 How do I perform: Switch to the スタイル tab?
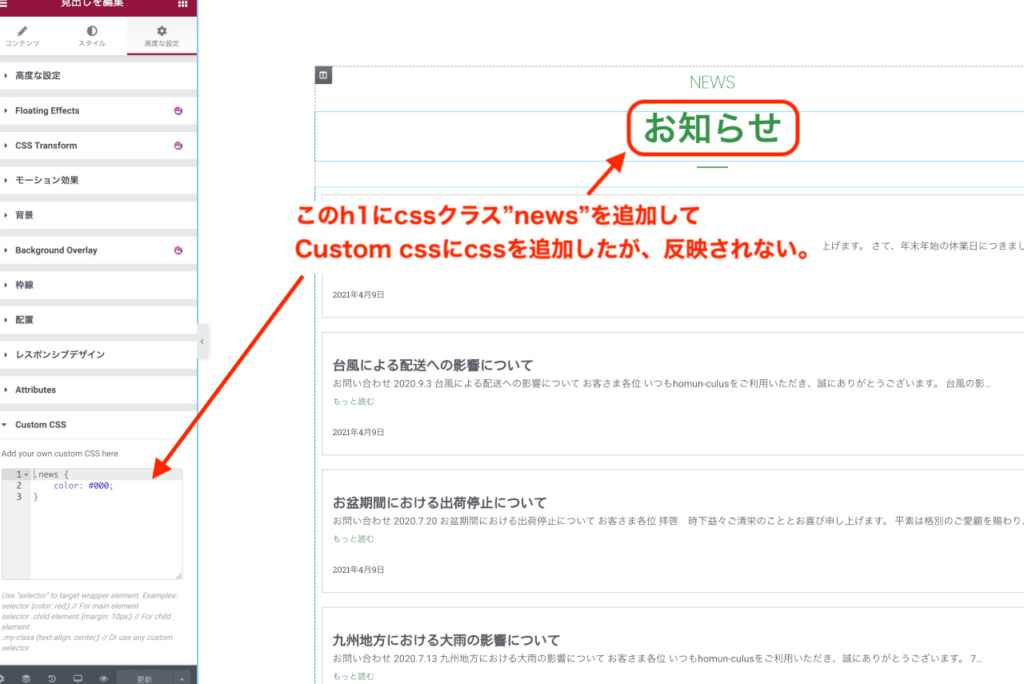(91, 37)
